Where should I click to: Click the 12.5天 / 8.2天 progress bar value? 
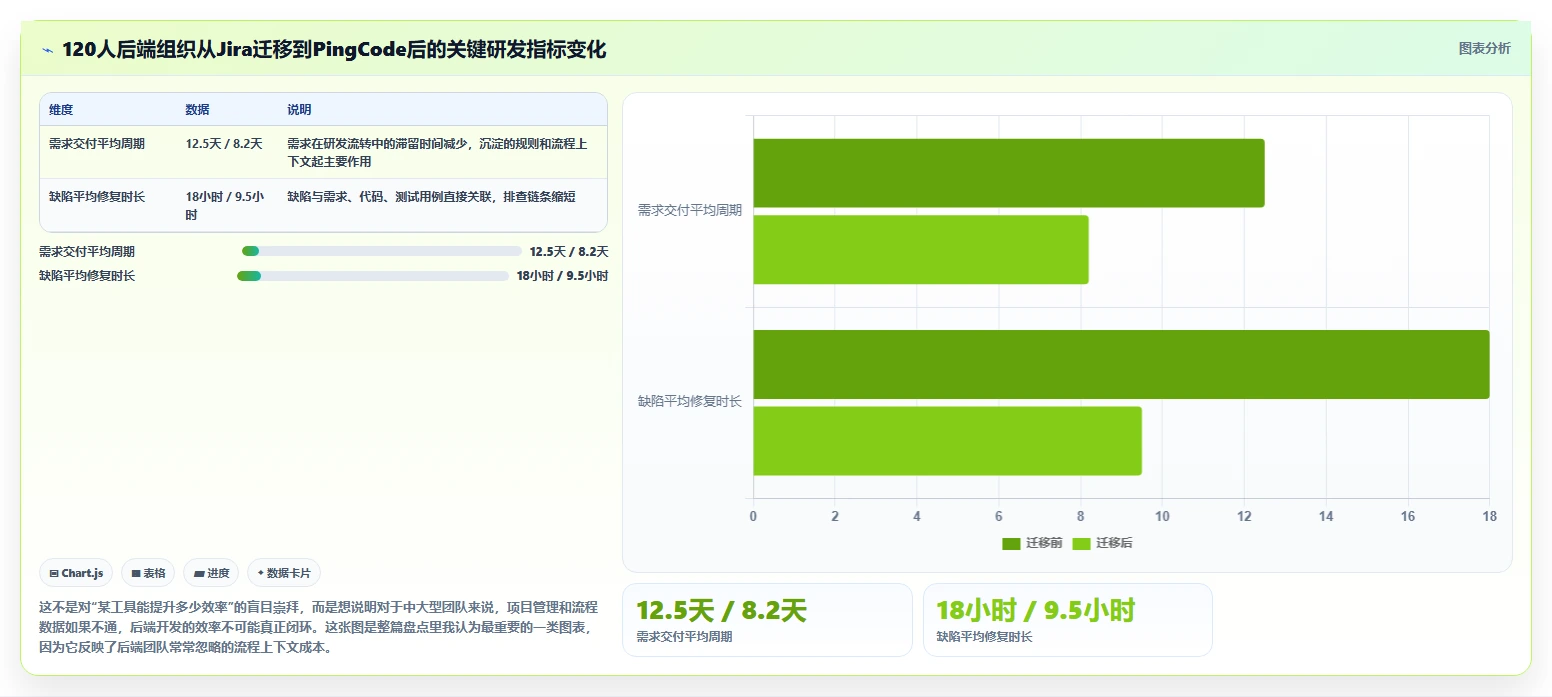(569, 252)
